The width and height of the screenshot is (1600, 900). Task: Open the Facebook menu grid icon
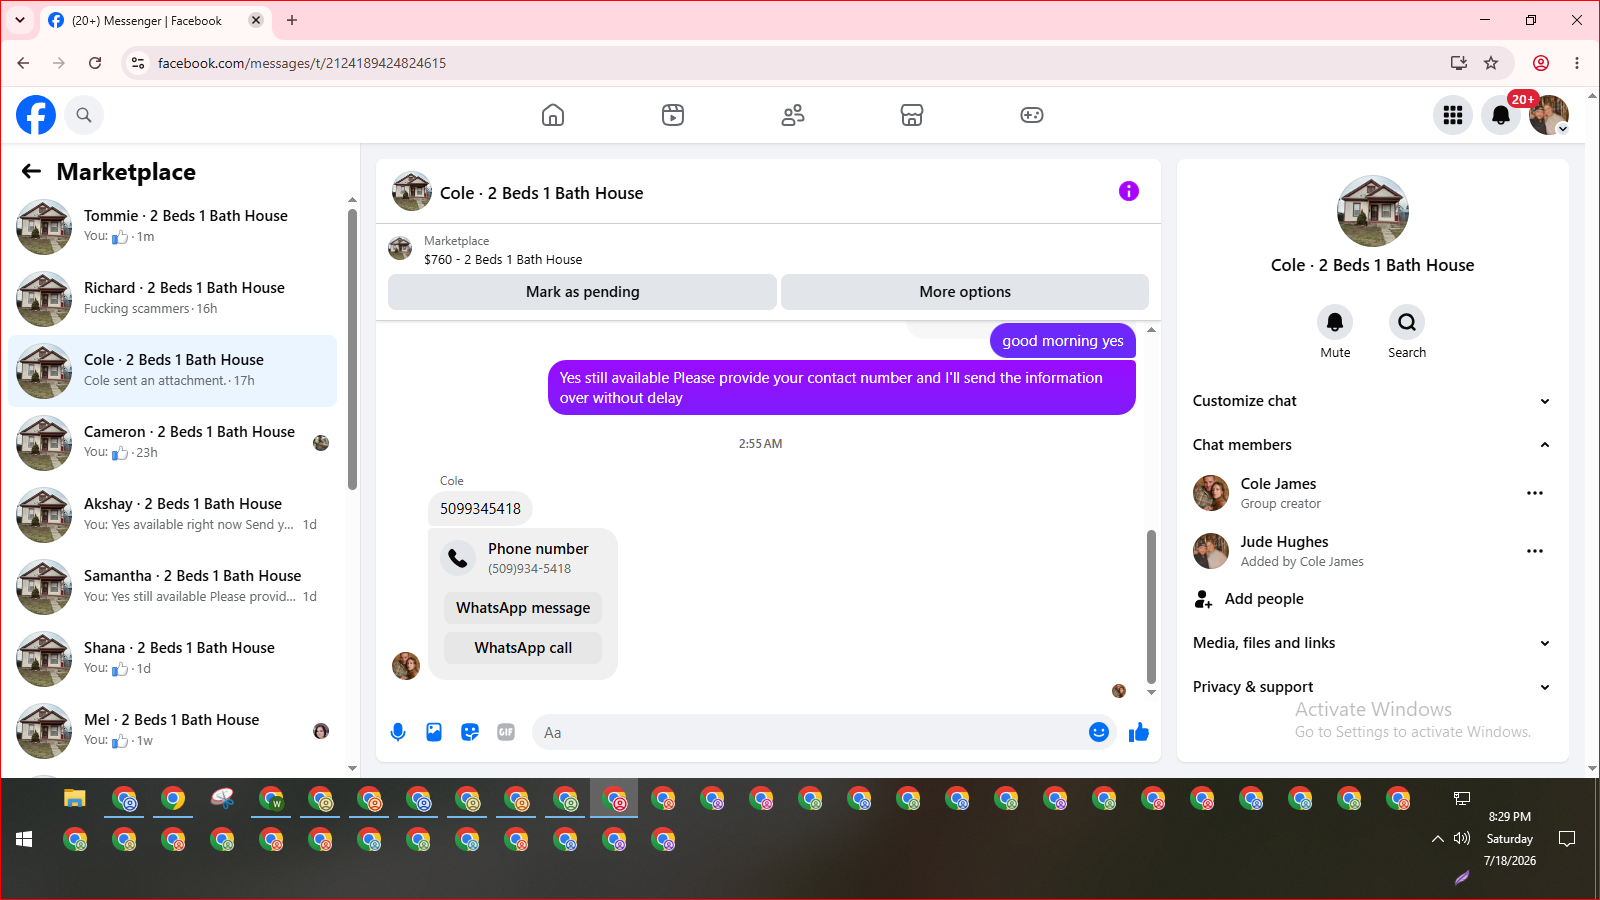pos(1453,115)
